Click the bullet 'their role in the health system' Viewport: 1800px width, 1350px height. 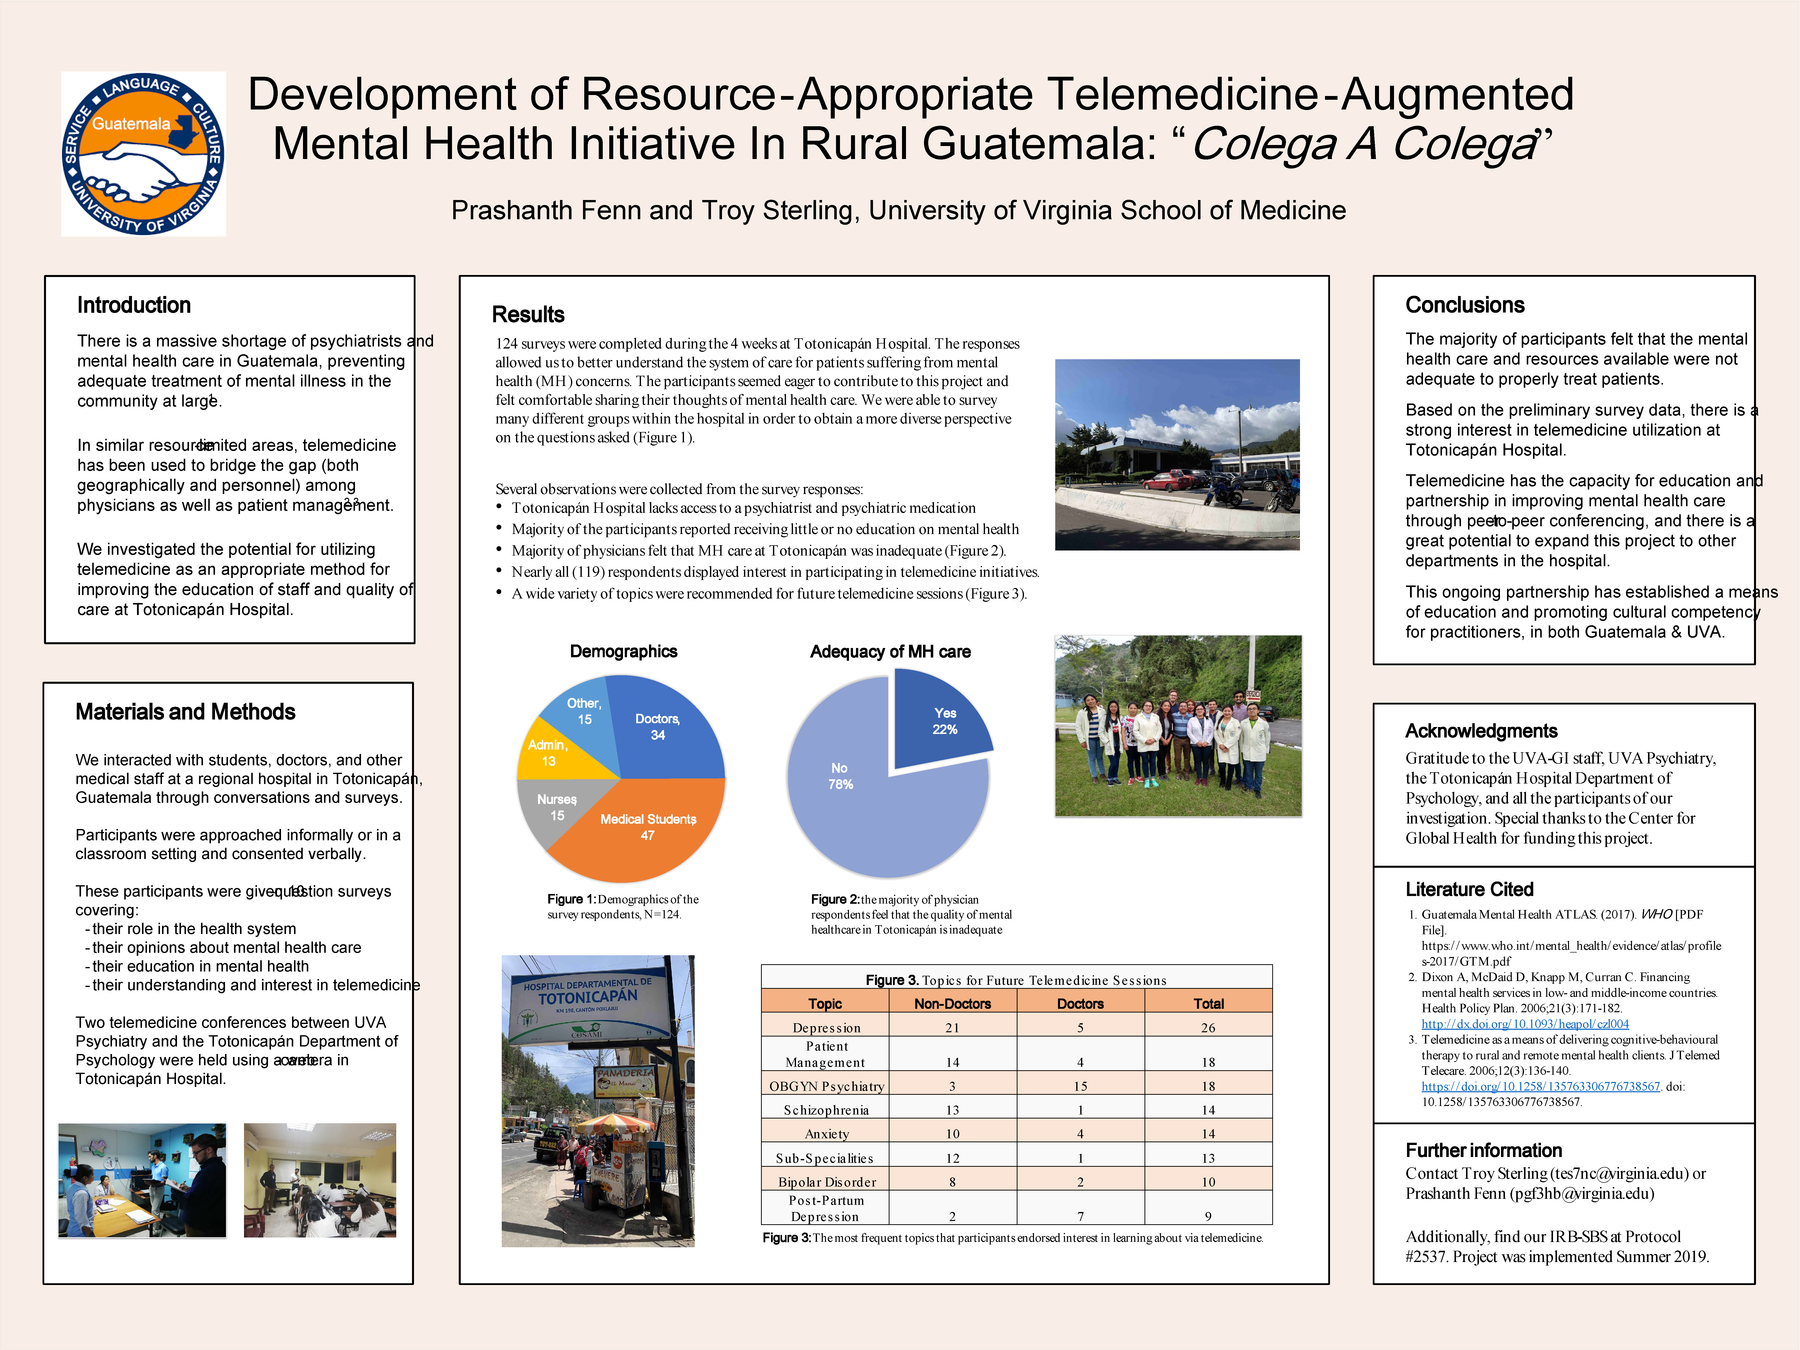point(191,929)
